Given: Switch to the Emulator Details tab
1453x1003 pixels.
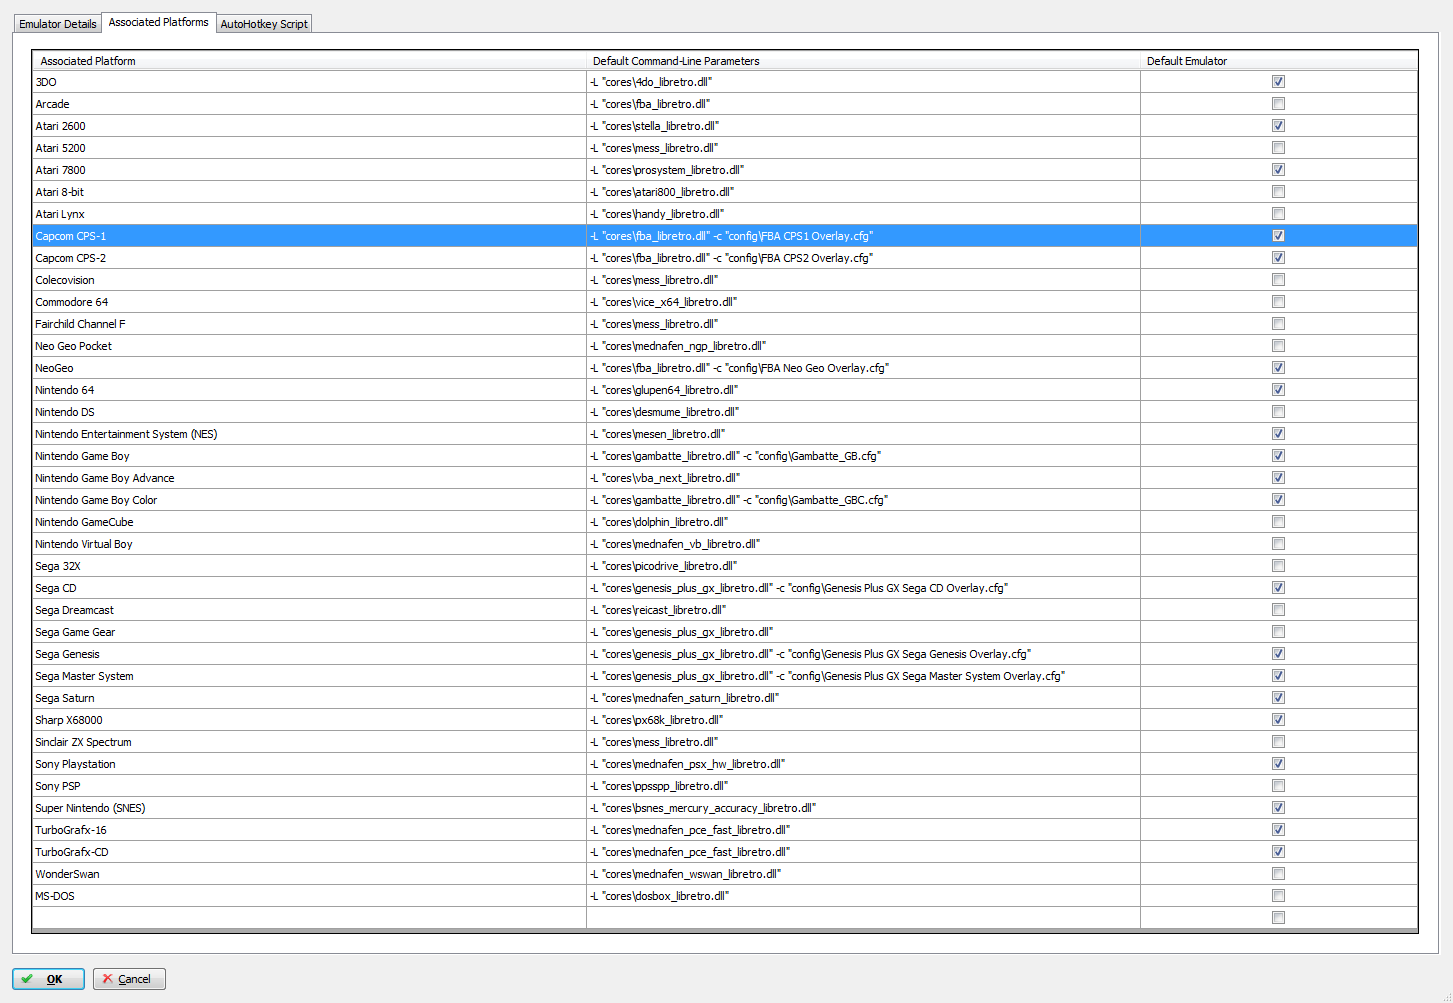Looking at the screenshot, I should 58,23.
